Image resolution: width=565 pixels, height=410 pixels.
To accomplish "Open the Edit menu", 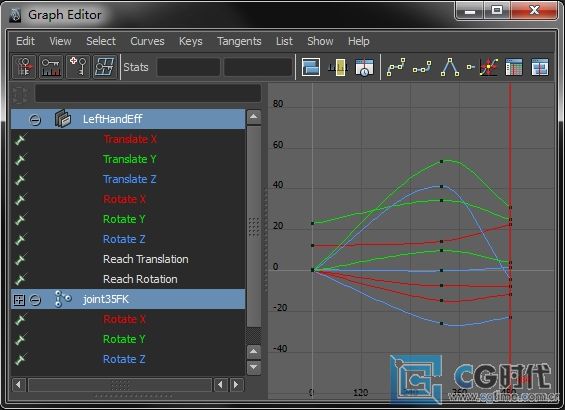I will (x=25, y=41).
